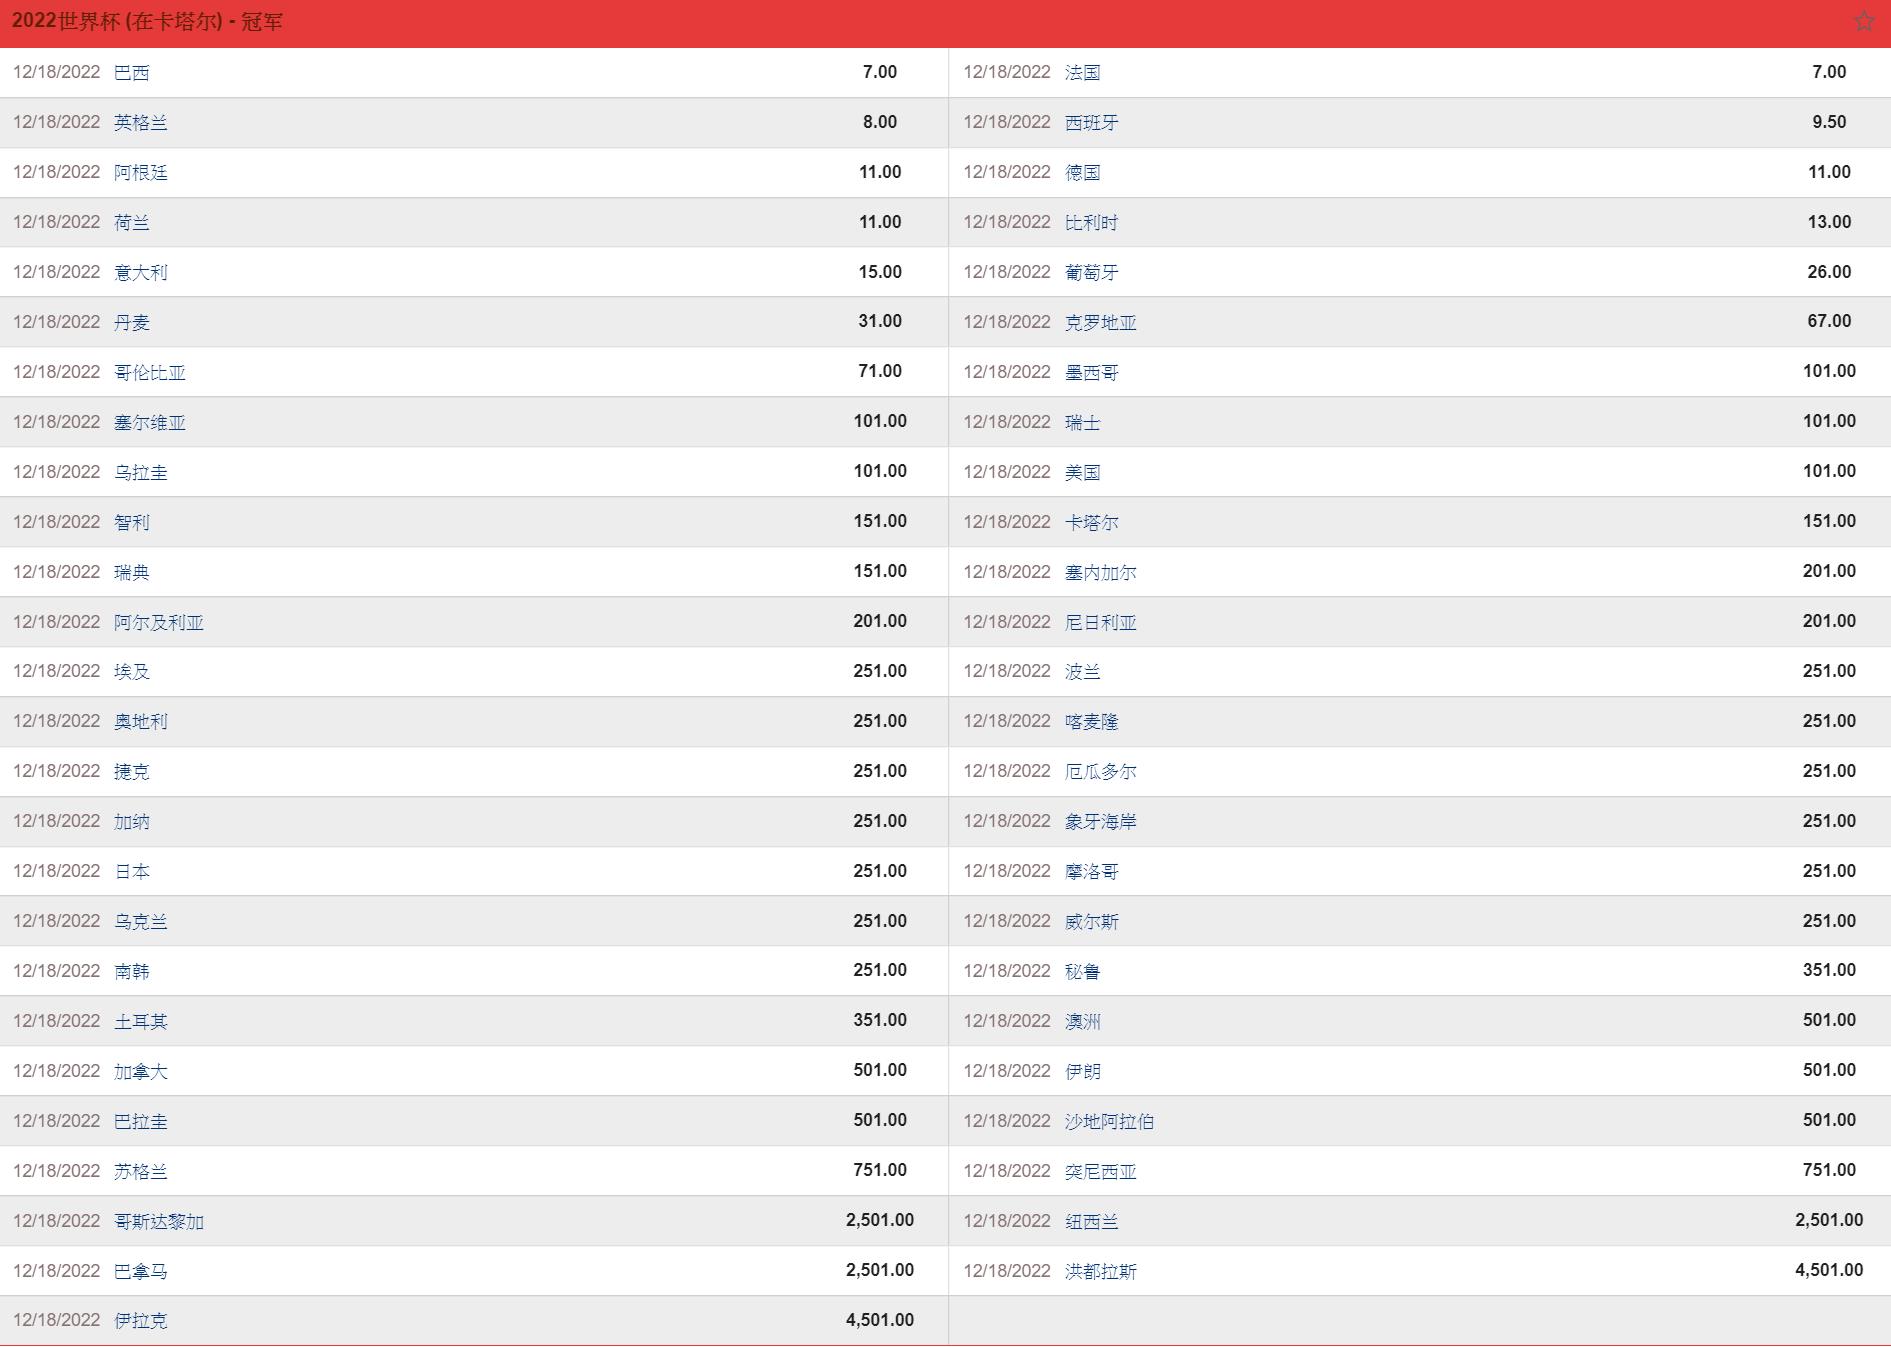Screen dimensions: 1891x1347
Task: Select the 墨西哥 team name
Action: tap(1091, 372)
